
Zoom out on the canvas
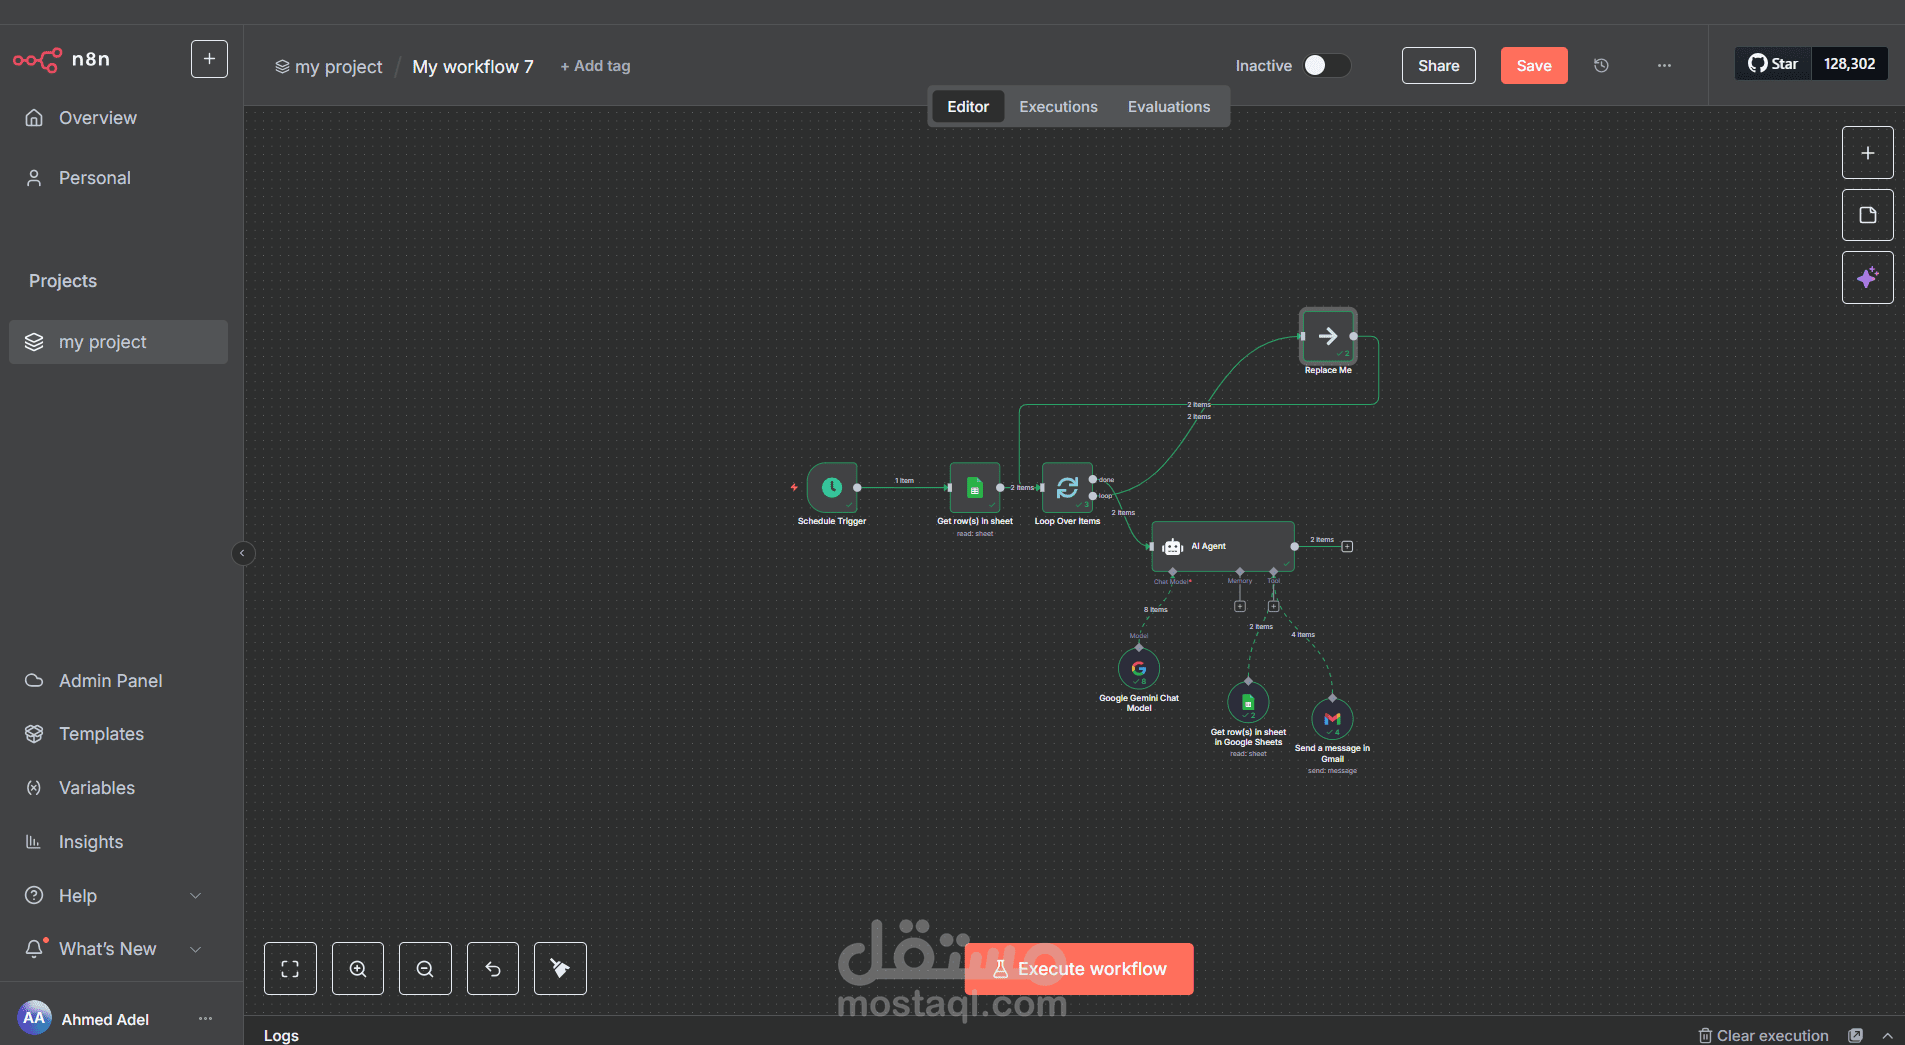(425, 968)
